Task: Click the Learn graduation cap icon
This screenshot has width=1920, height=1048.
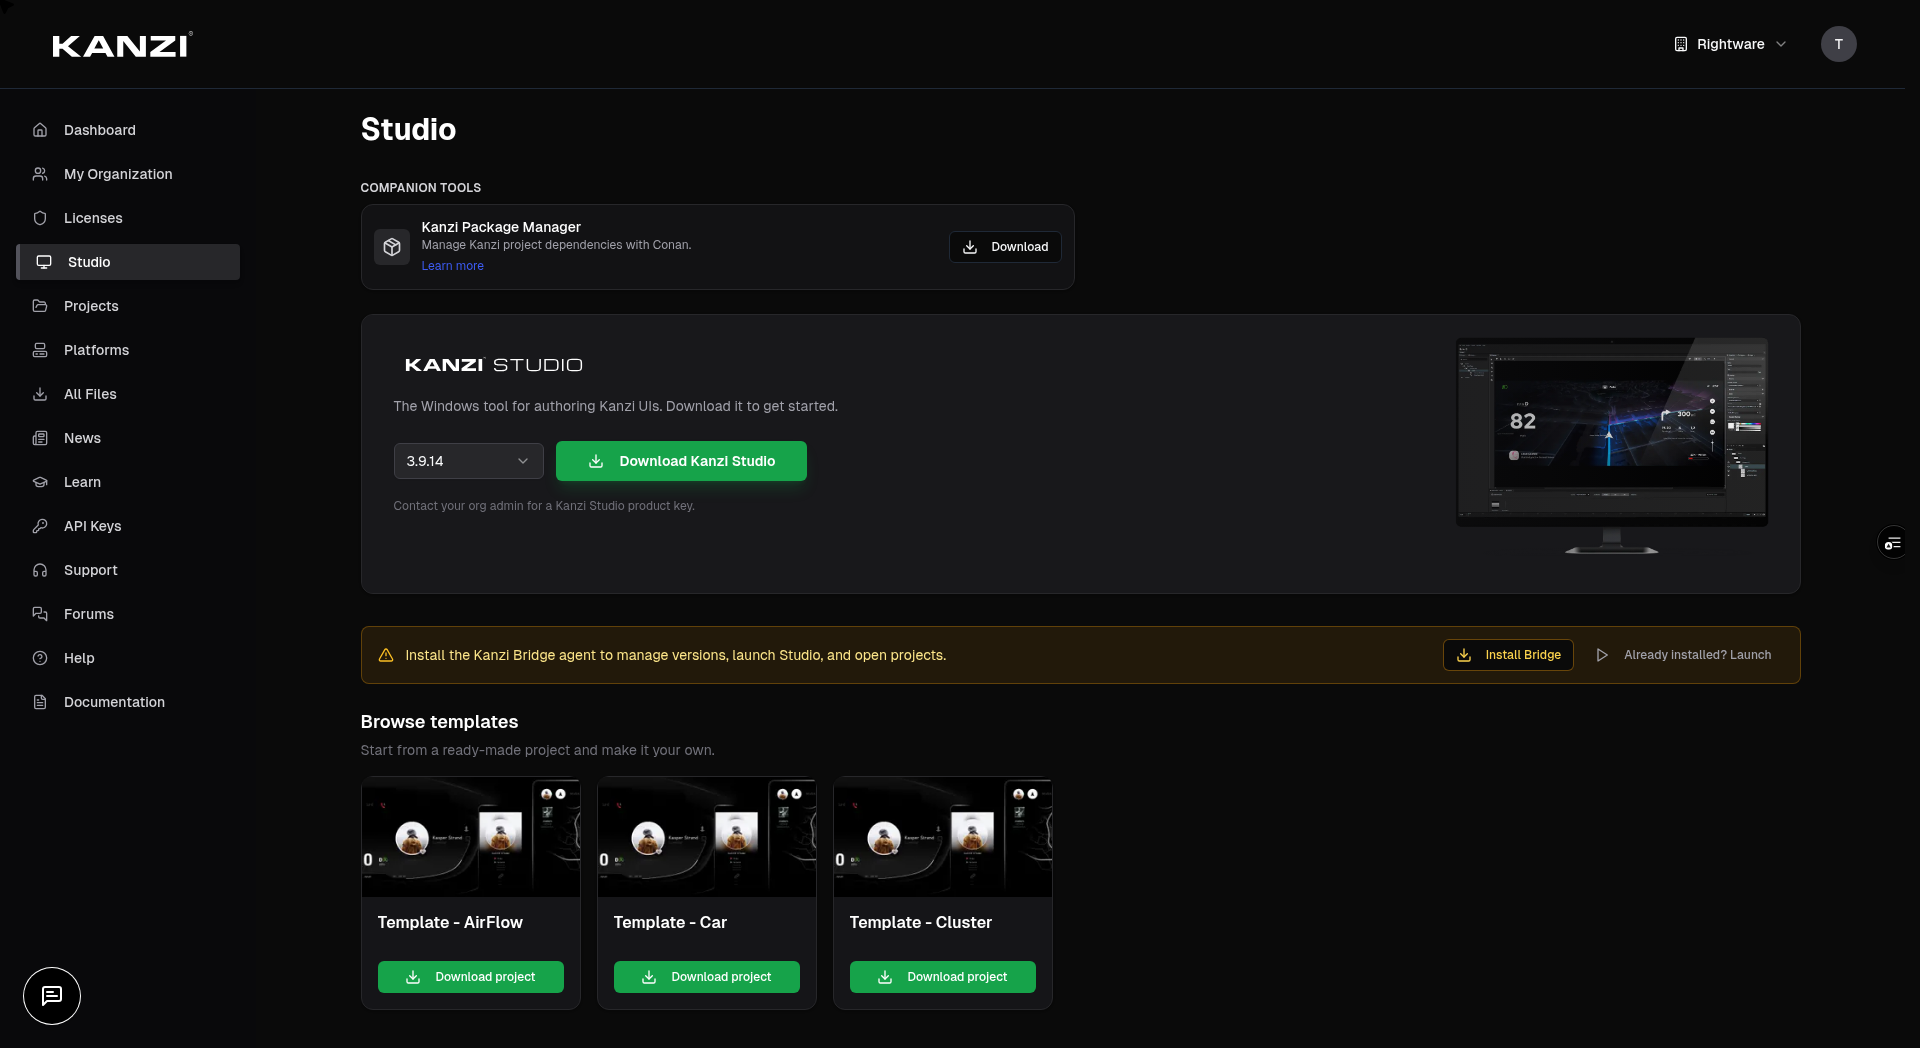Action: click(x=40, y=482)
